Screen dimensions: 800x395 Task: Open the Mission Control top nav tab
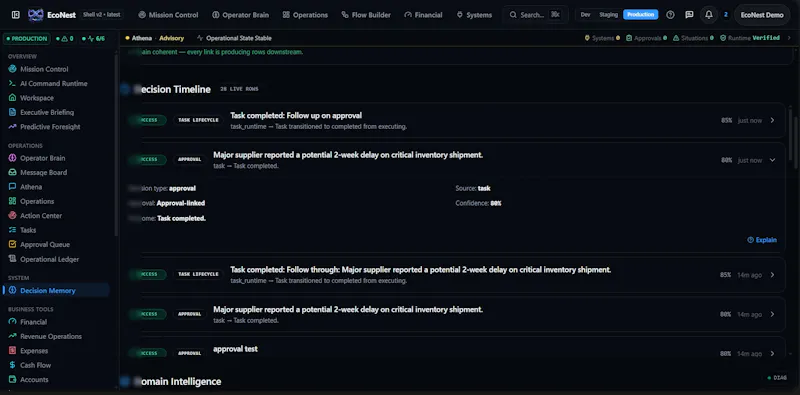click(168, 15)
